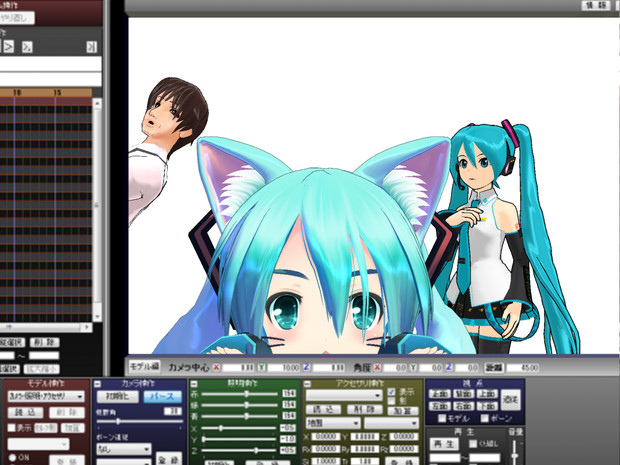Click the 距離 distance button
Screen dimensions: 620x465
(x=494, y=367)
